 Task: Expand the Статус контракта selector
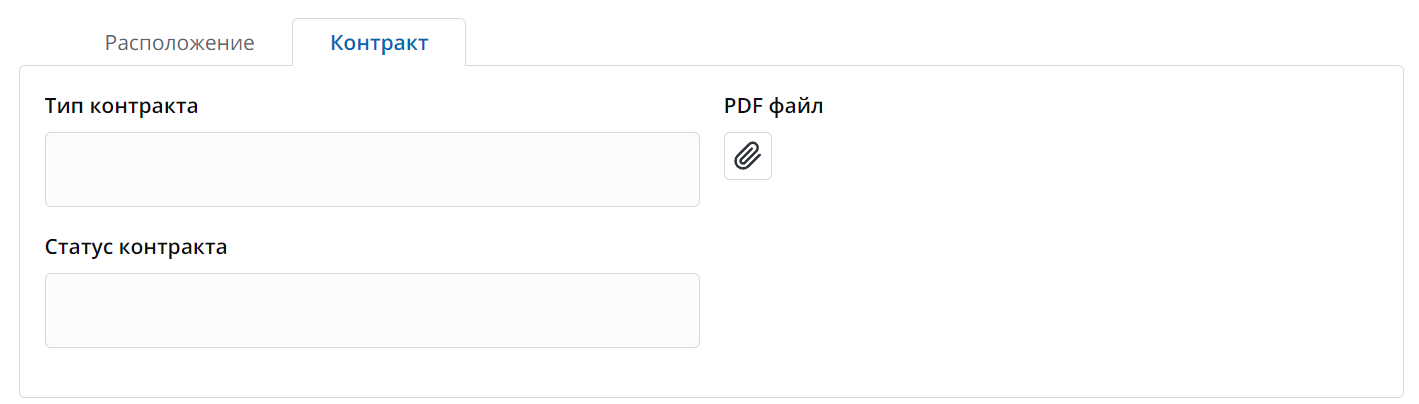[x=372, y=310]
